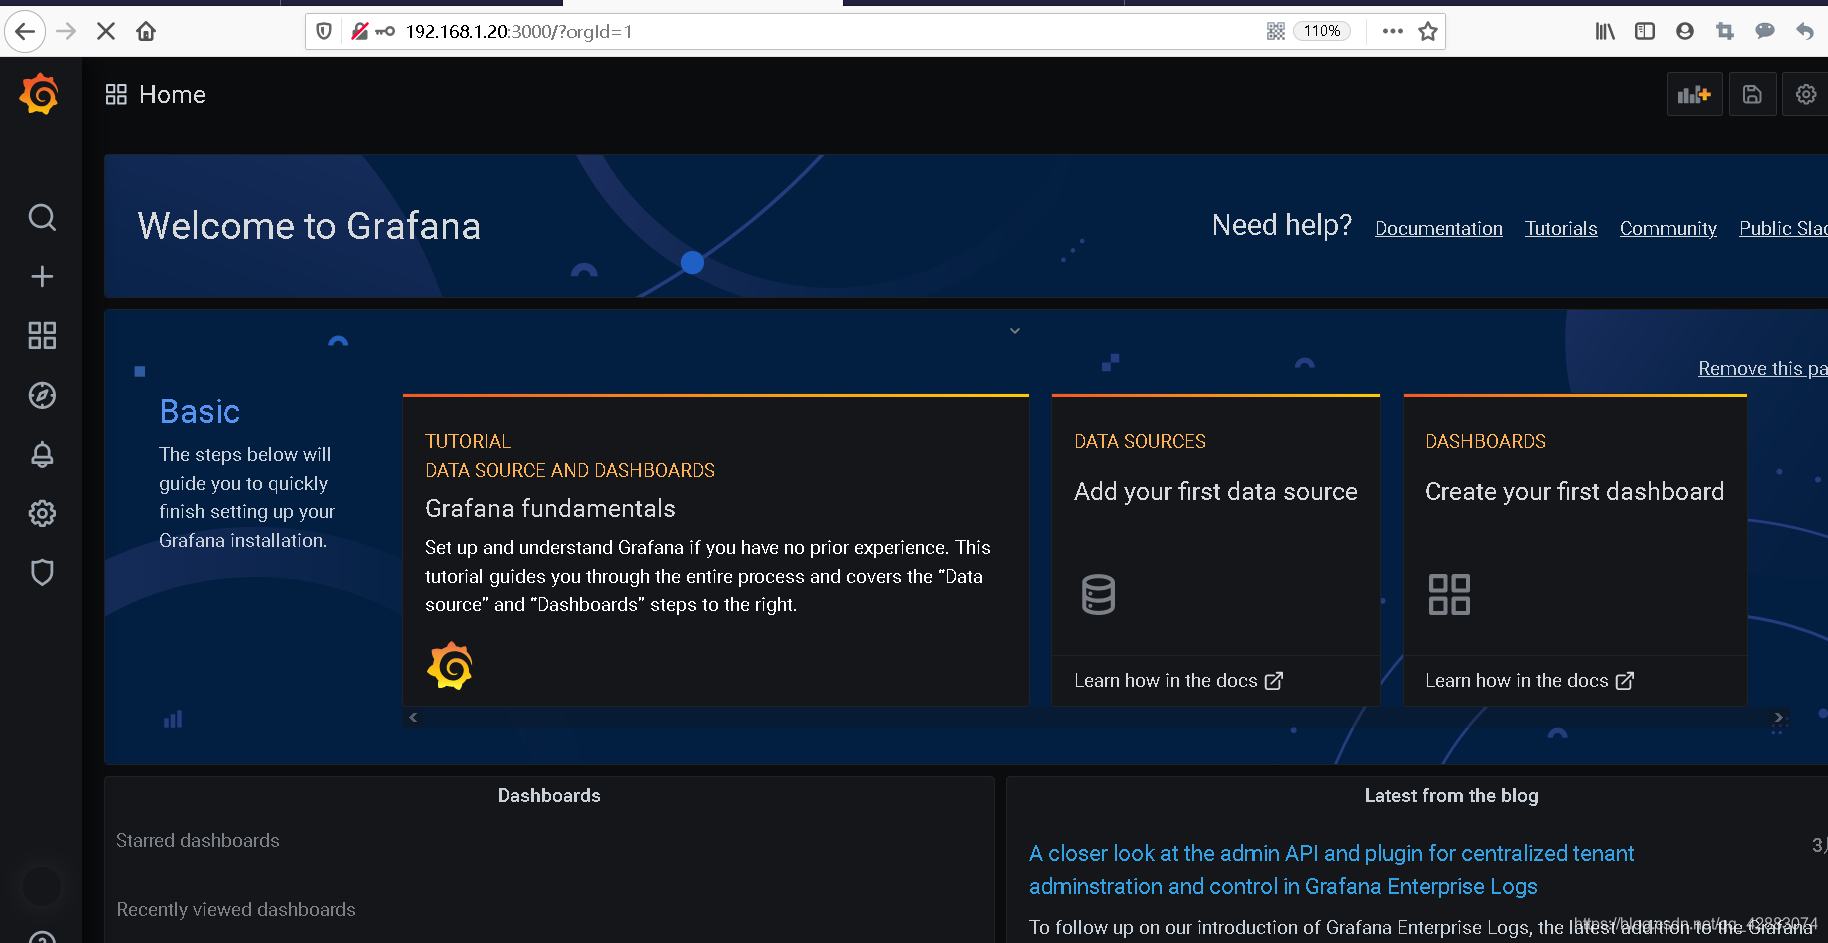Click the left carousel arrow under cards
Screen dimensions: 1828x943
click(413, 717)
